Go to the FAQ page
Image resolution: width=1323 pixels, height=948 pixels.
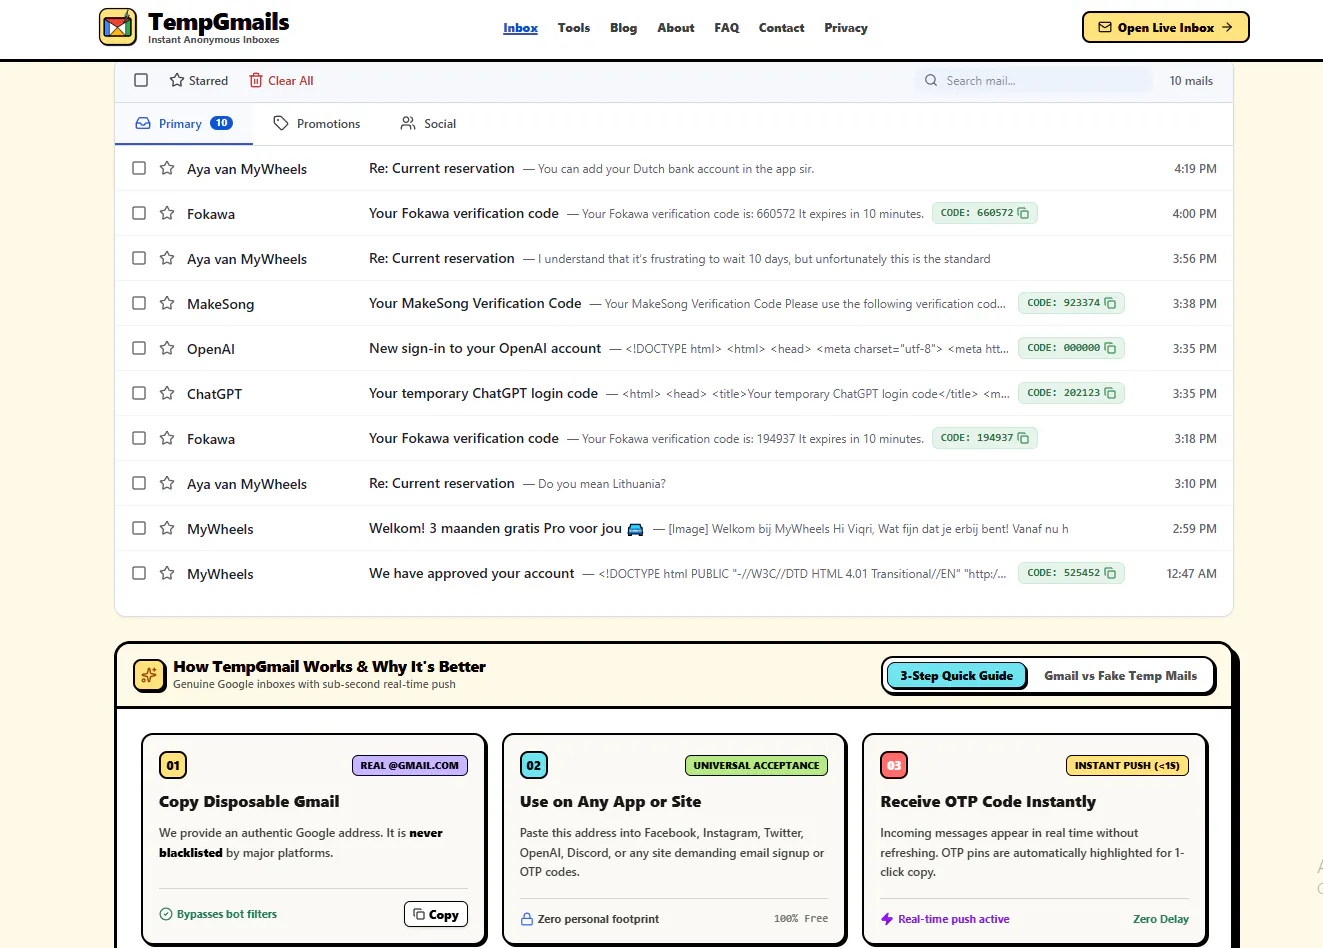tap(727, 28)
